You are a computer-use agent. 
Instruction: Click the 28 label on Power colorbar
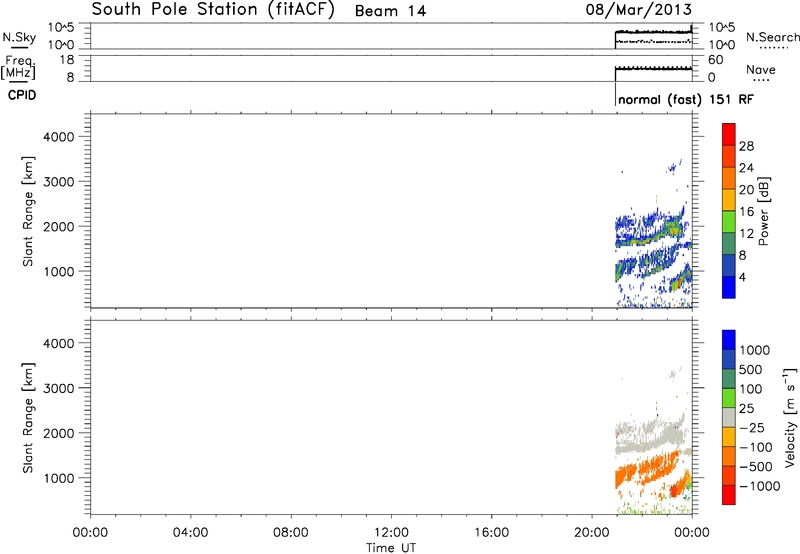pyautogui.click(x=746, y=146)
